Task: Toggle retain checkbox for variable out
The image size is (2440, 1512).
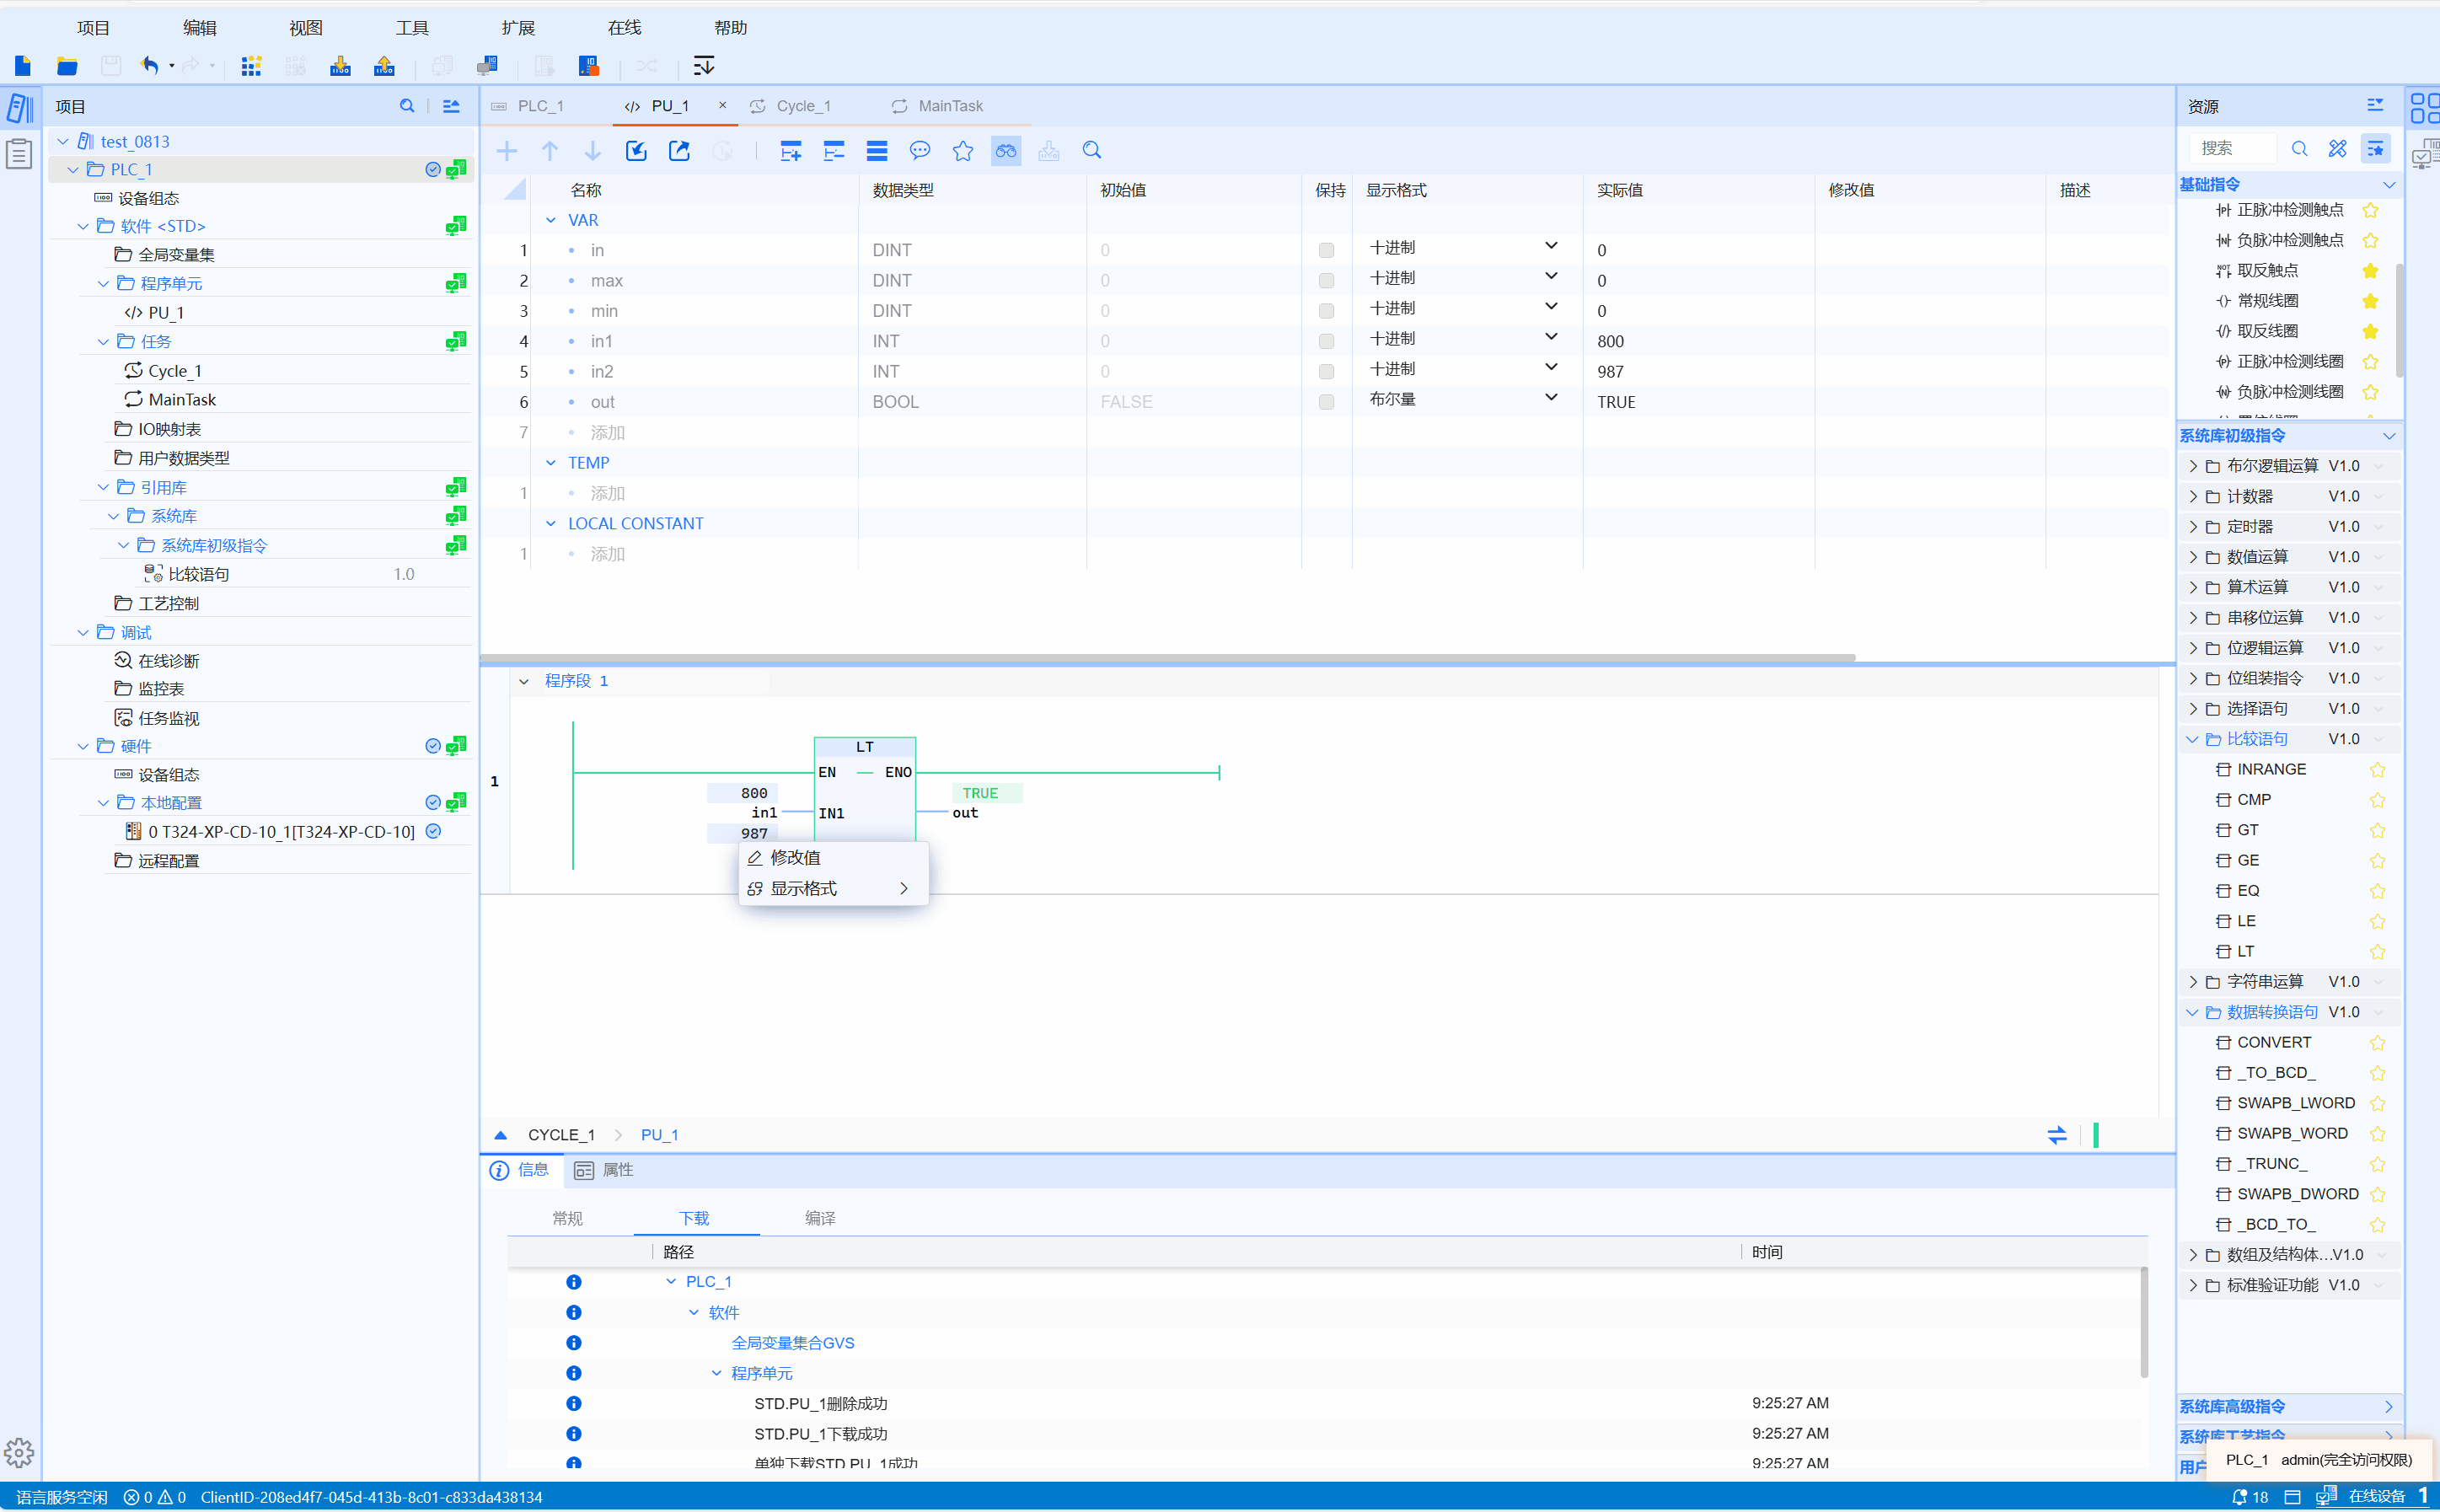Action: [x=1326, y=402]
